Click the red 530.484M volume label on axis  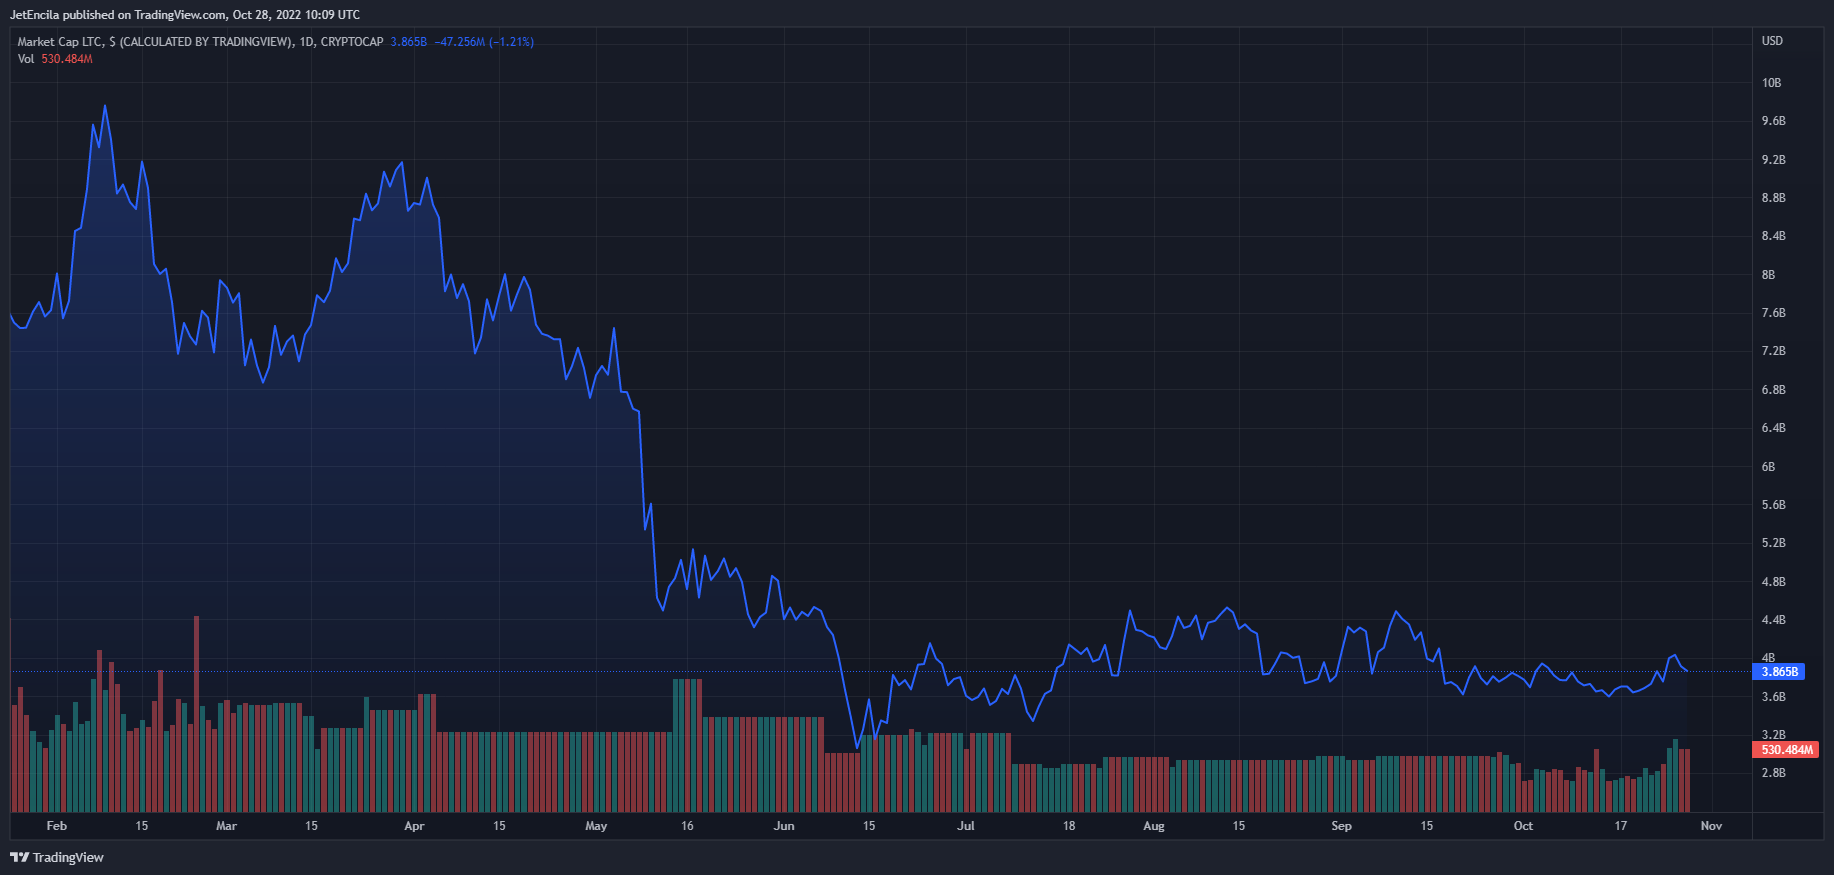click(x=1787, y=749)
